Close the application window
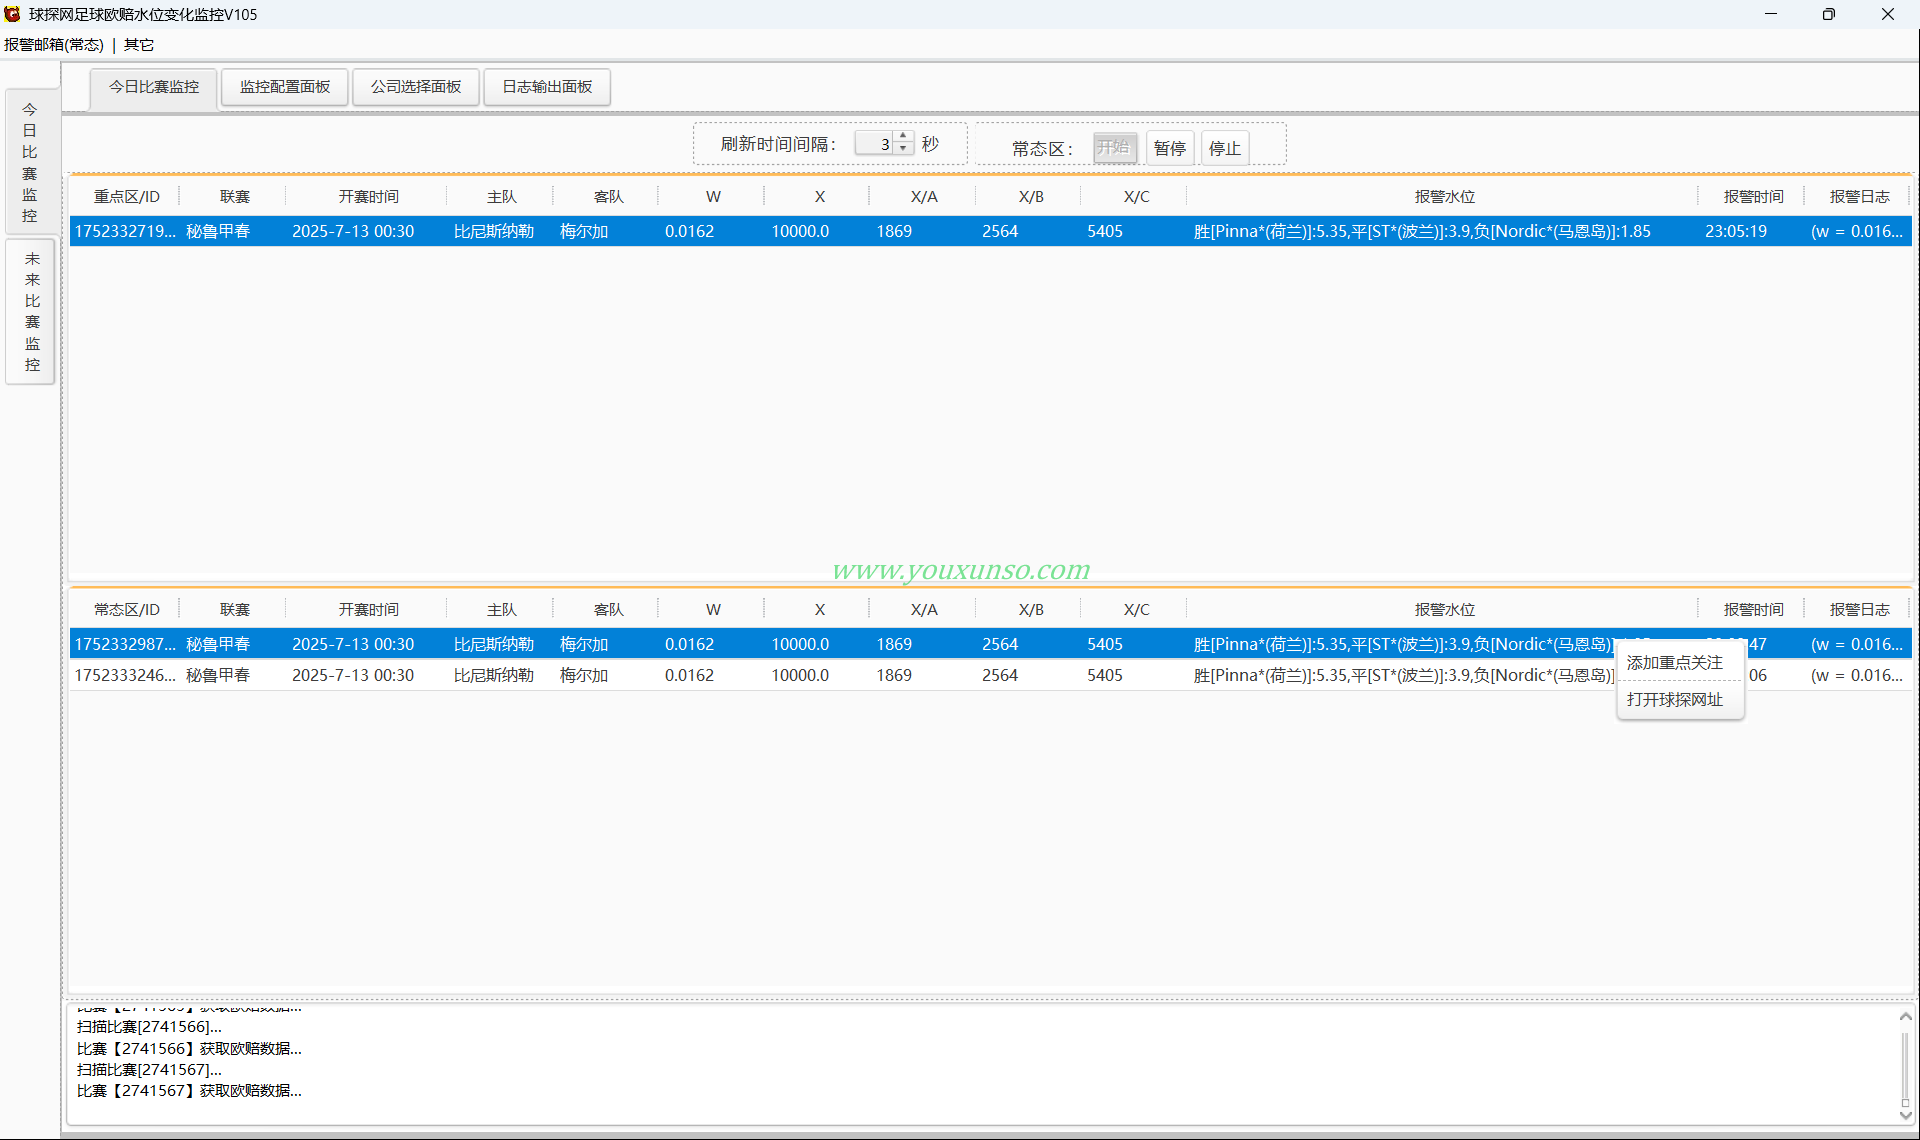1920x1140 pixels. click(1888, 14)
